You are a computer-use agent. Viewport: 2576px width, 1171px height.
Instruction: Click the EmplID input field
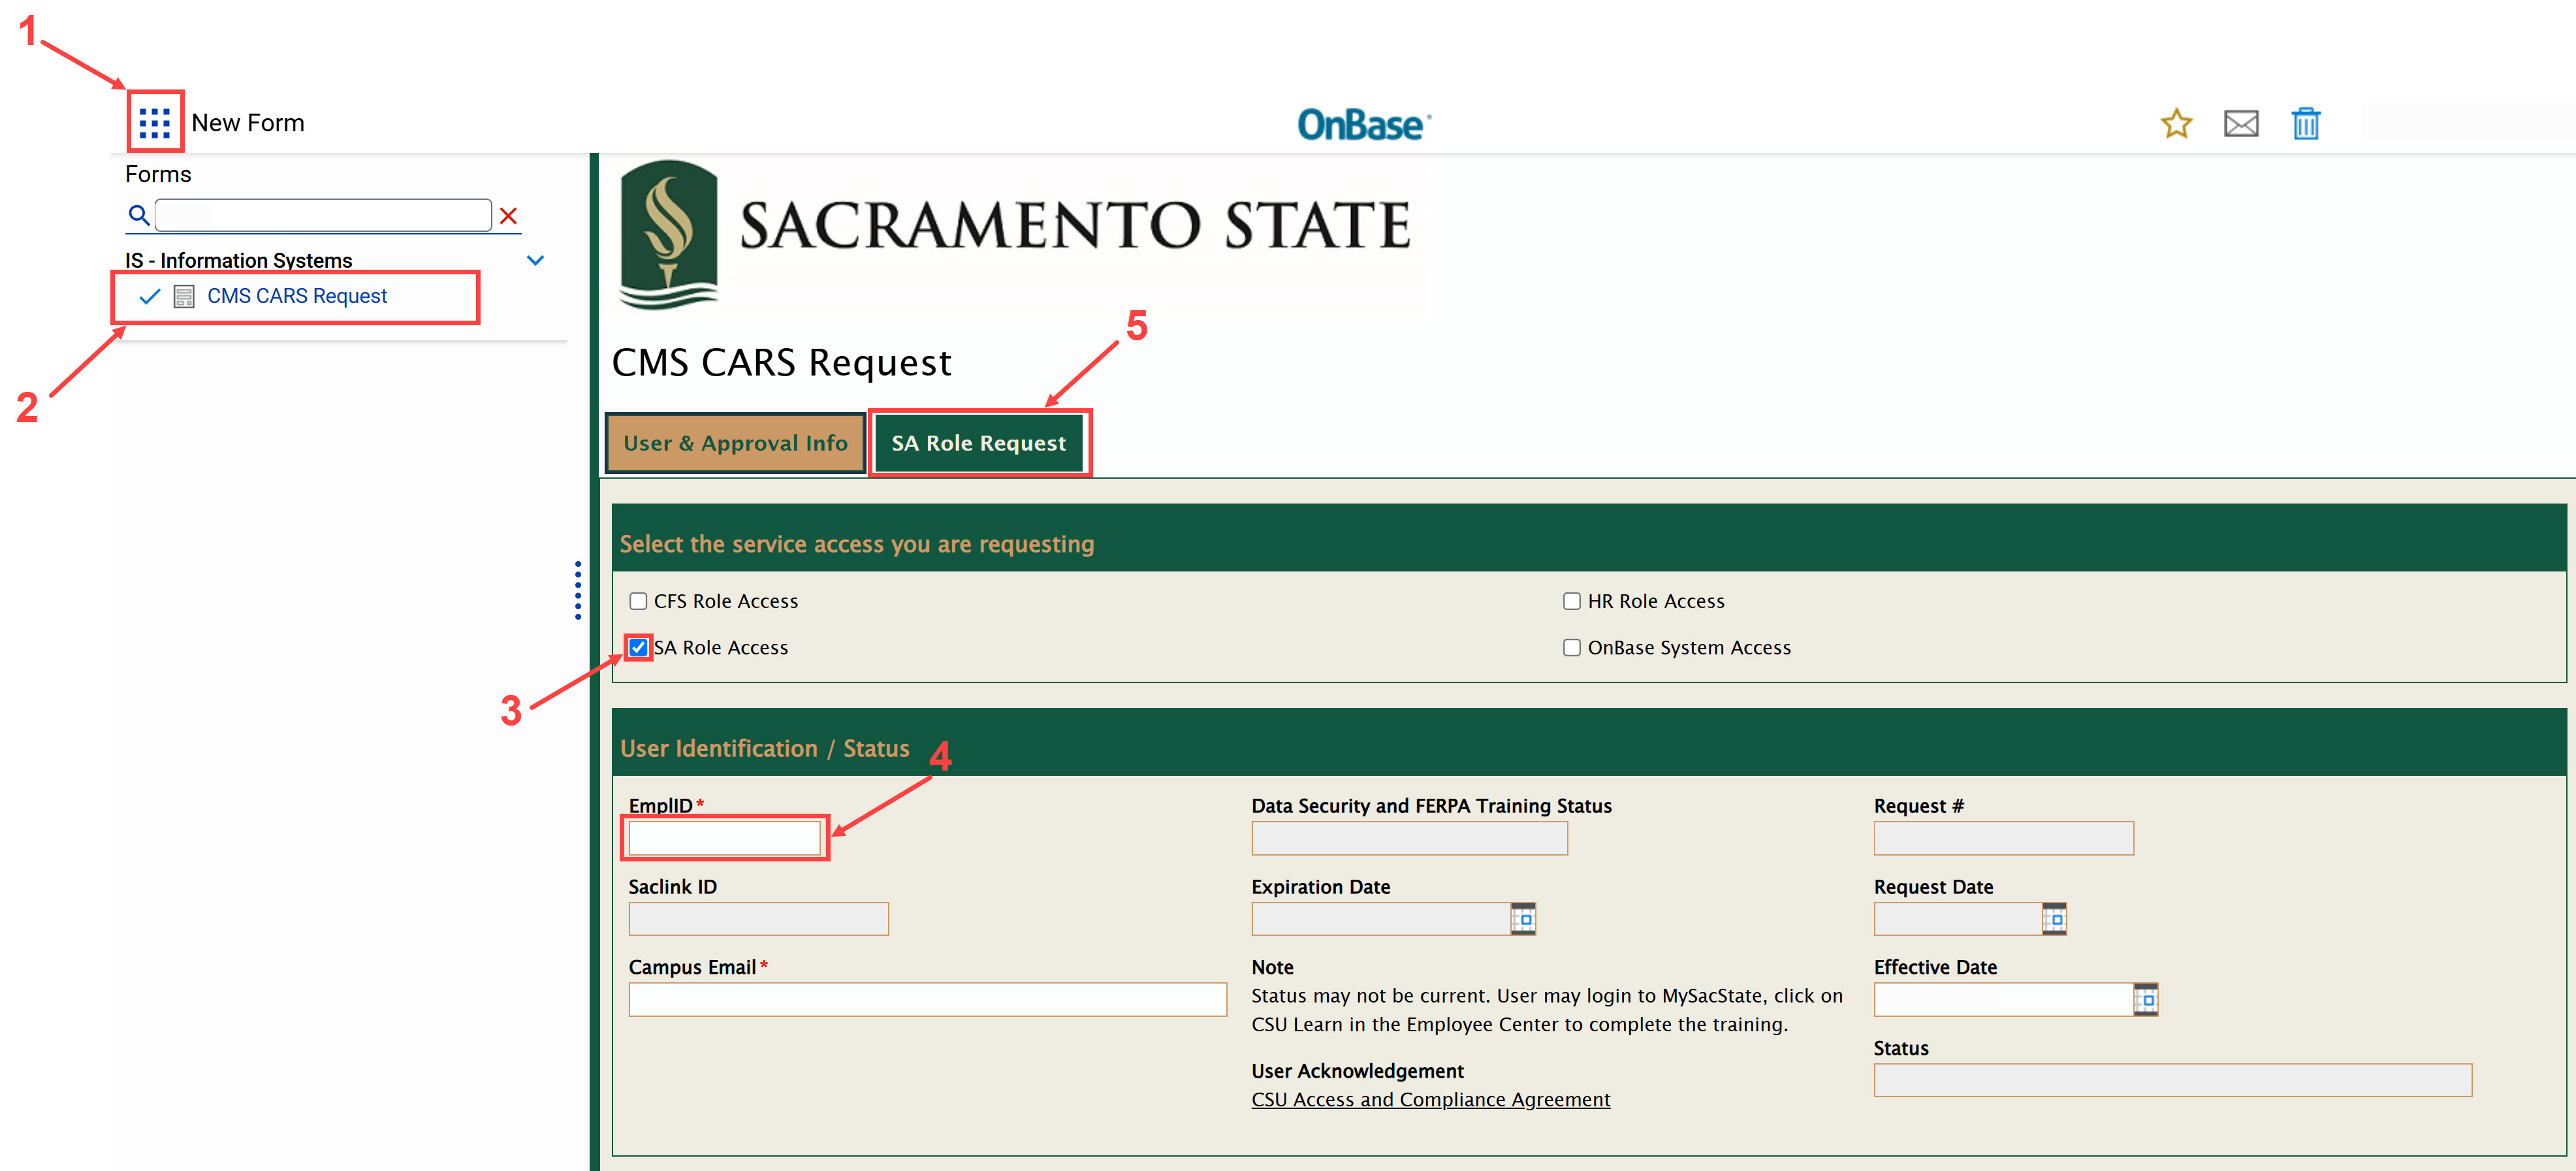pyautogui.click(x=725, y=838)
